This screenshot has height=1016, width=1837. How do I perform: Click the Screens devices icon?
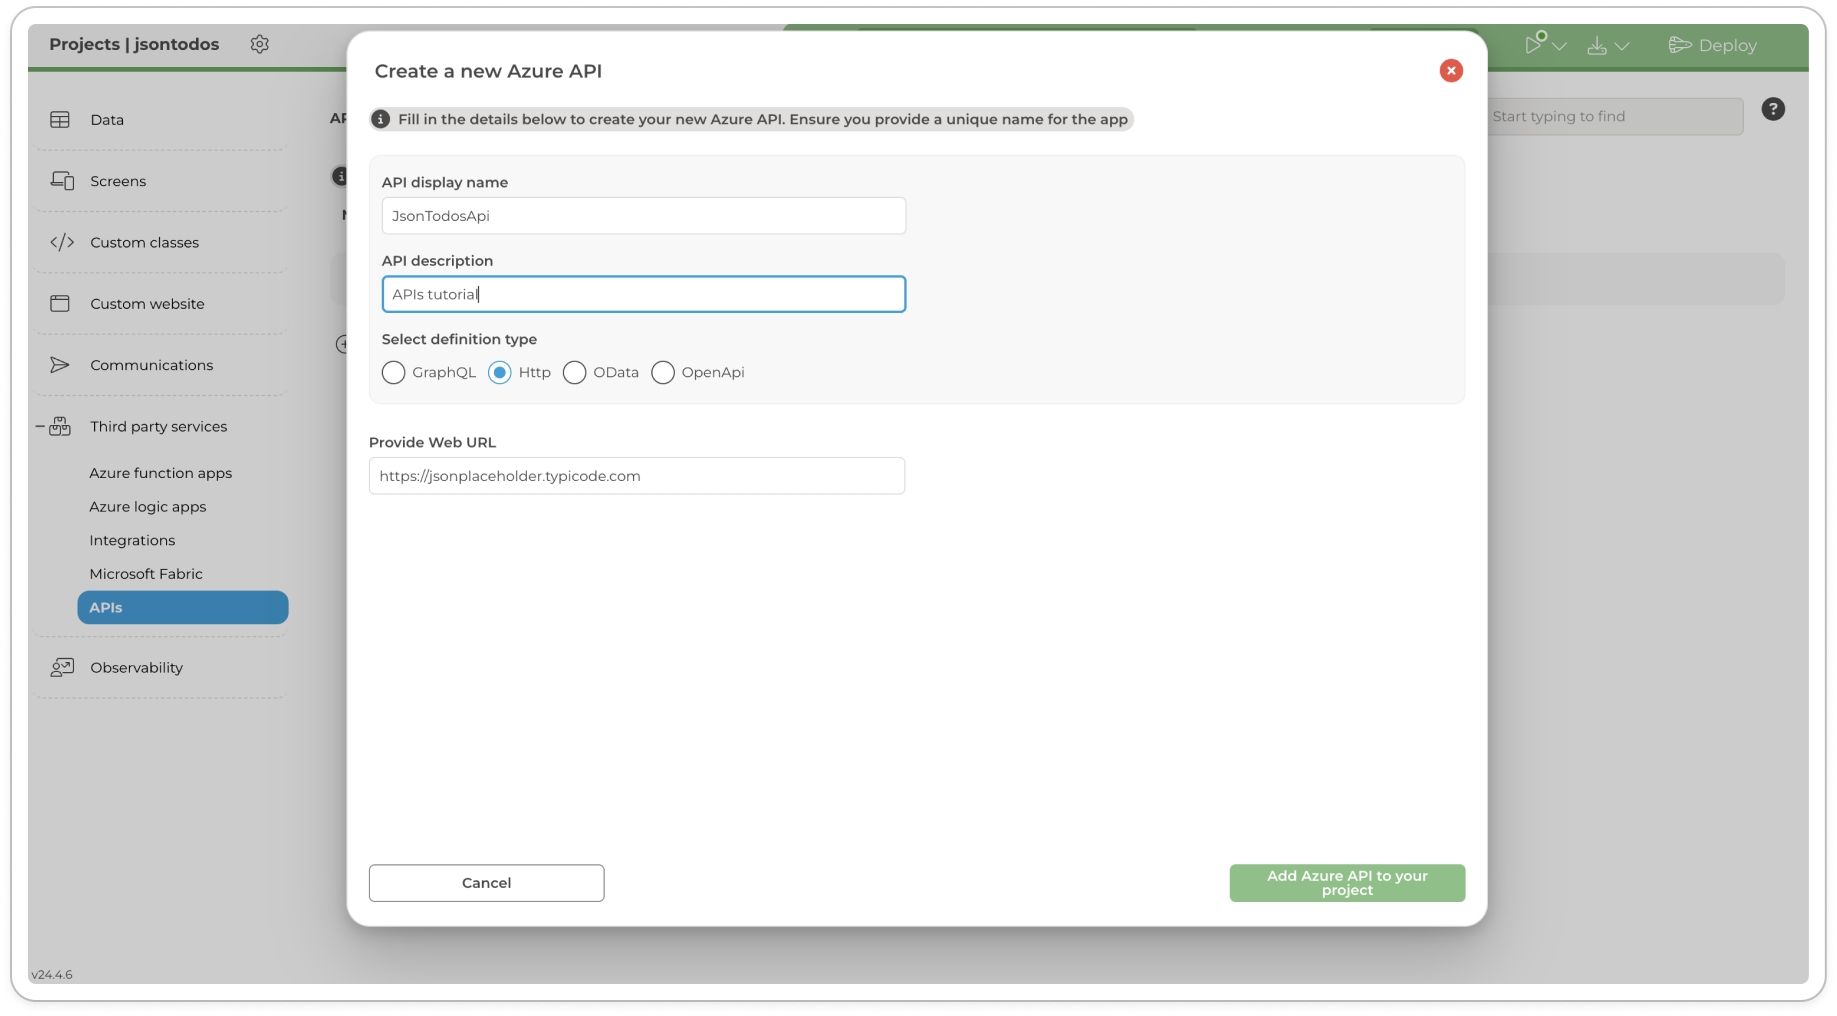[x=62, y=181]
